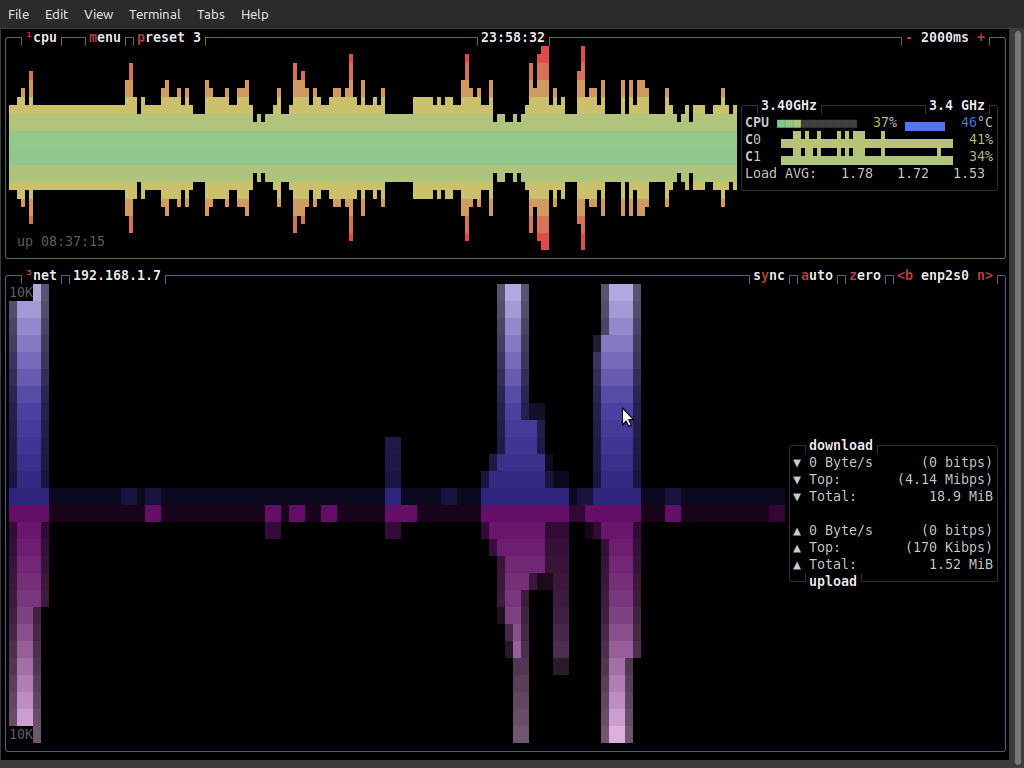This screenshot has width=1024, height=768.
Task: Click the 37% CPU usage value
Action: [885, 123]
